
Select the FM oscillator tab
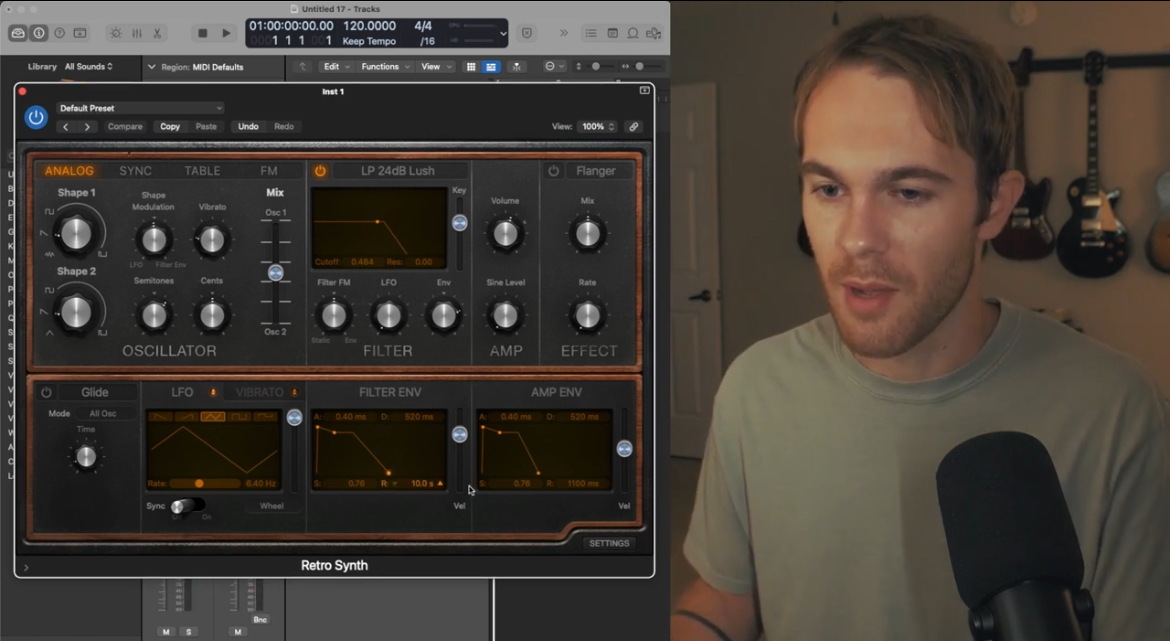point(269,171)
